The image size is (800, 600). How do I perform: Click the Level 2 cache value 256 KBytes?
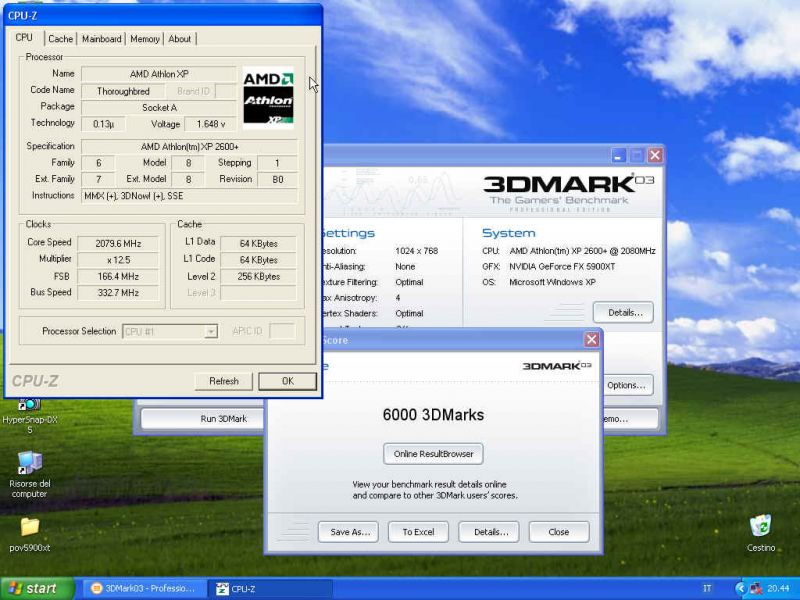coord(258,277)
